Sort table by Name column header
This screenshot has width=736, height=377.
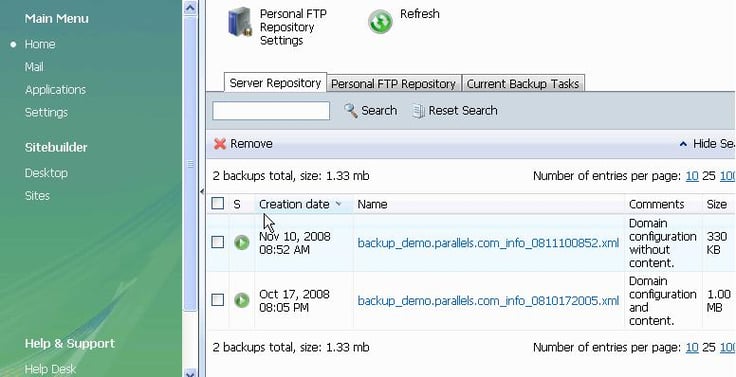pyautogui.click(x=372, y=204)
